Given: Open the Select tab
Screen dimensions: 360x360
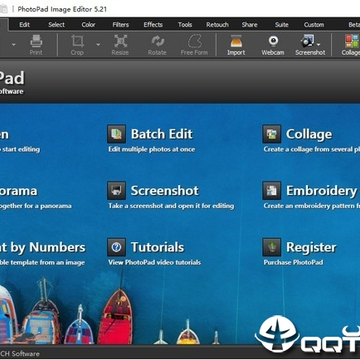Looking at the screenshot, I should [56, 25].
